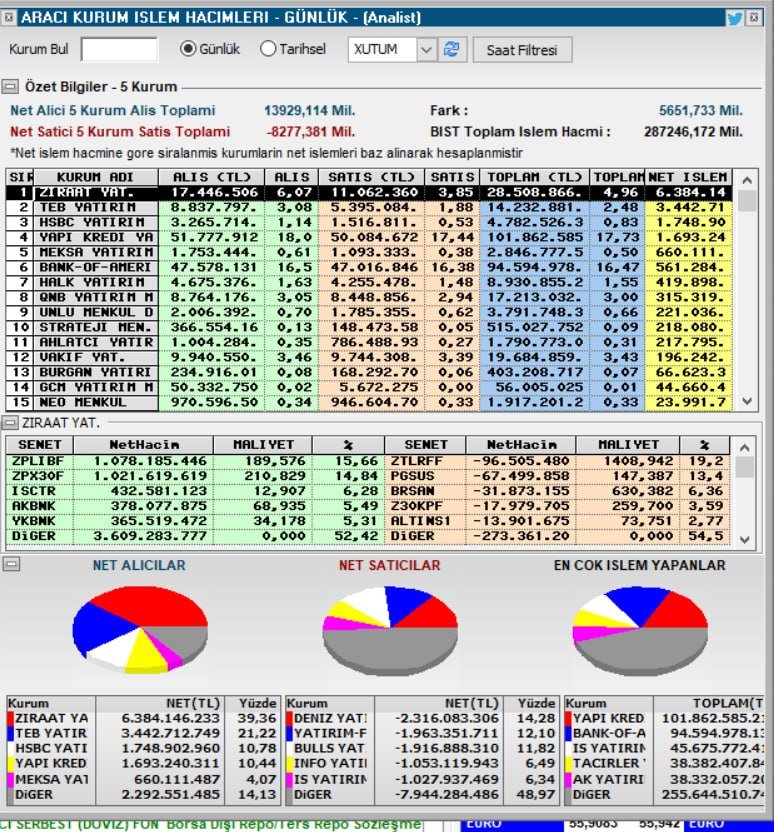Click the window icon left of title text
The image size is (774, 832).
coord(8,18)
